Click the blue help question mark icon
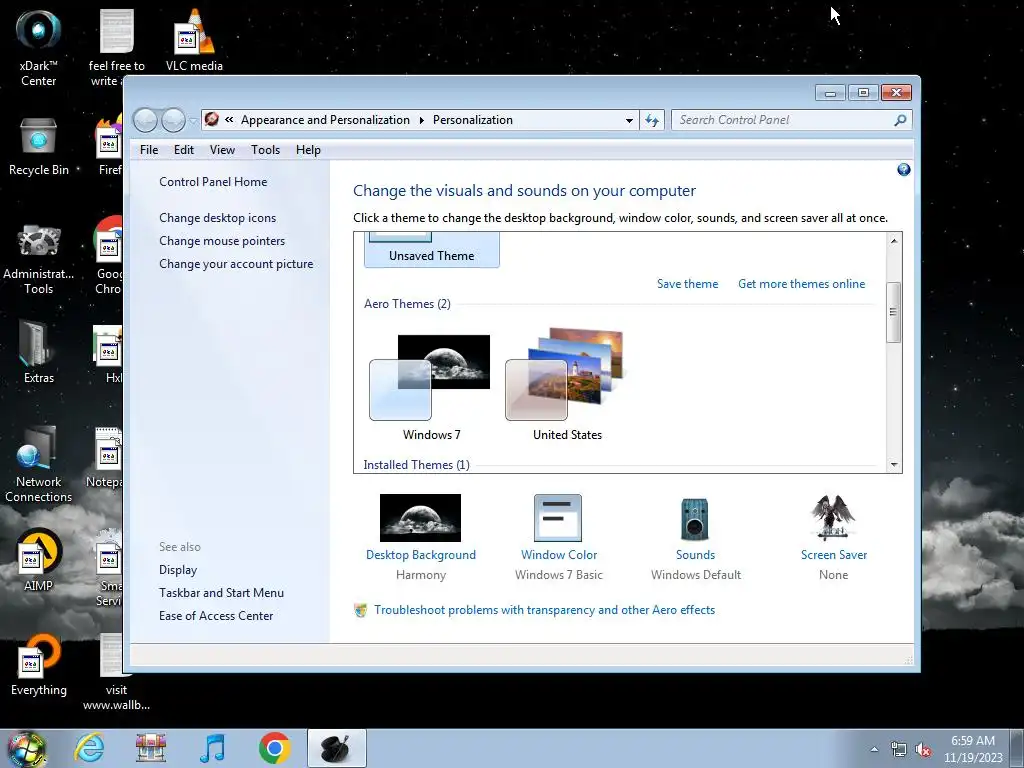1024x768 pixels. (x=903, y=170)
